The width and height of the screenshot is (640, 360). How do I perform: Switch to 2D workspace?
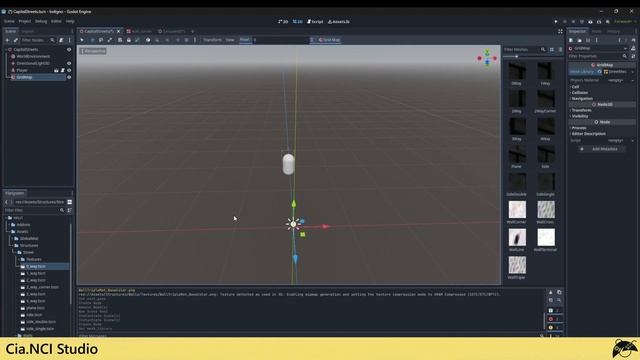283,22
